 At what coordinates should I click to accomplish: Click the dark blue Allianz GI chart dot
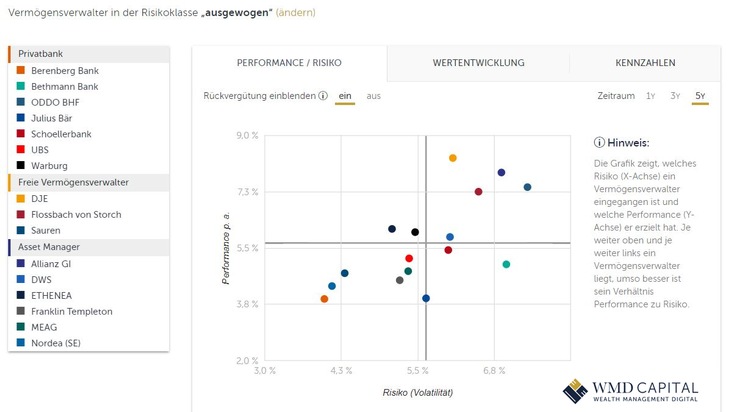(501, 173)
